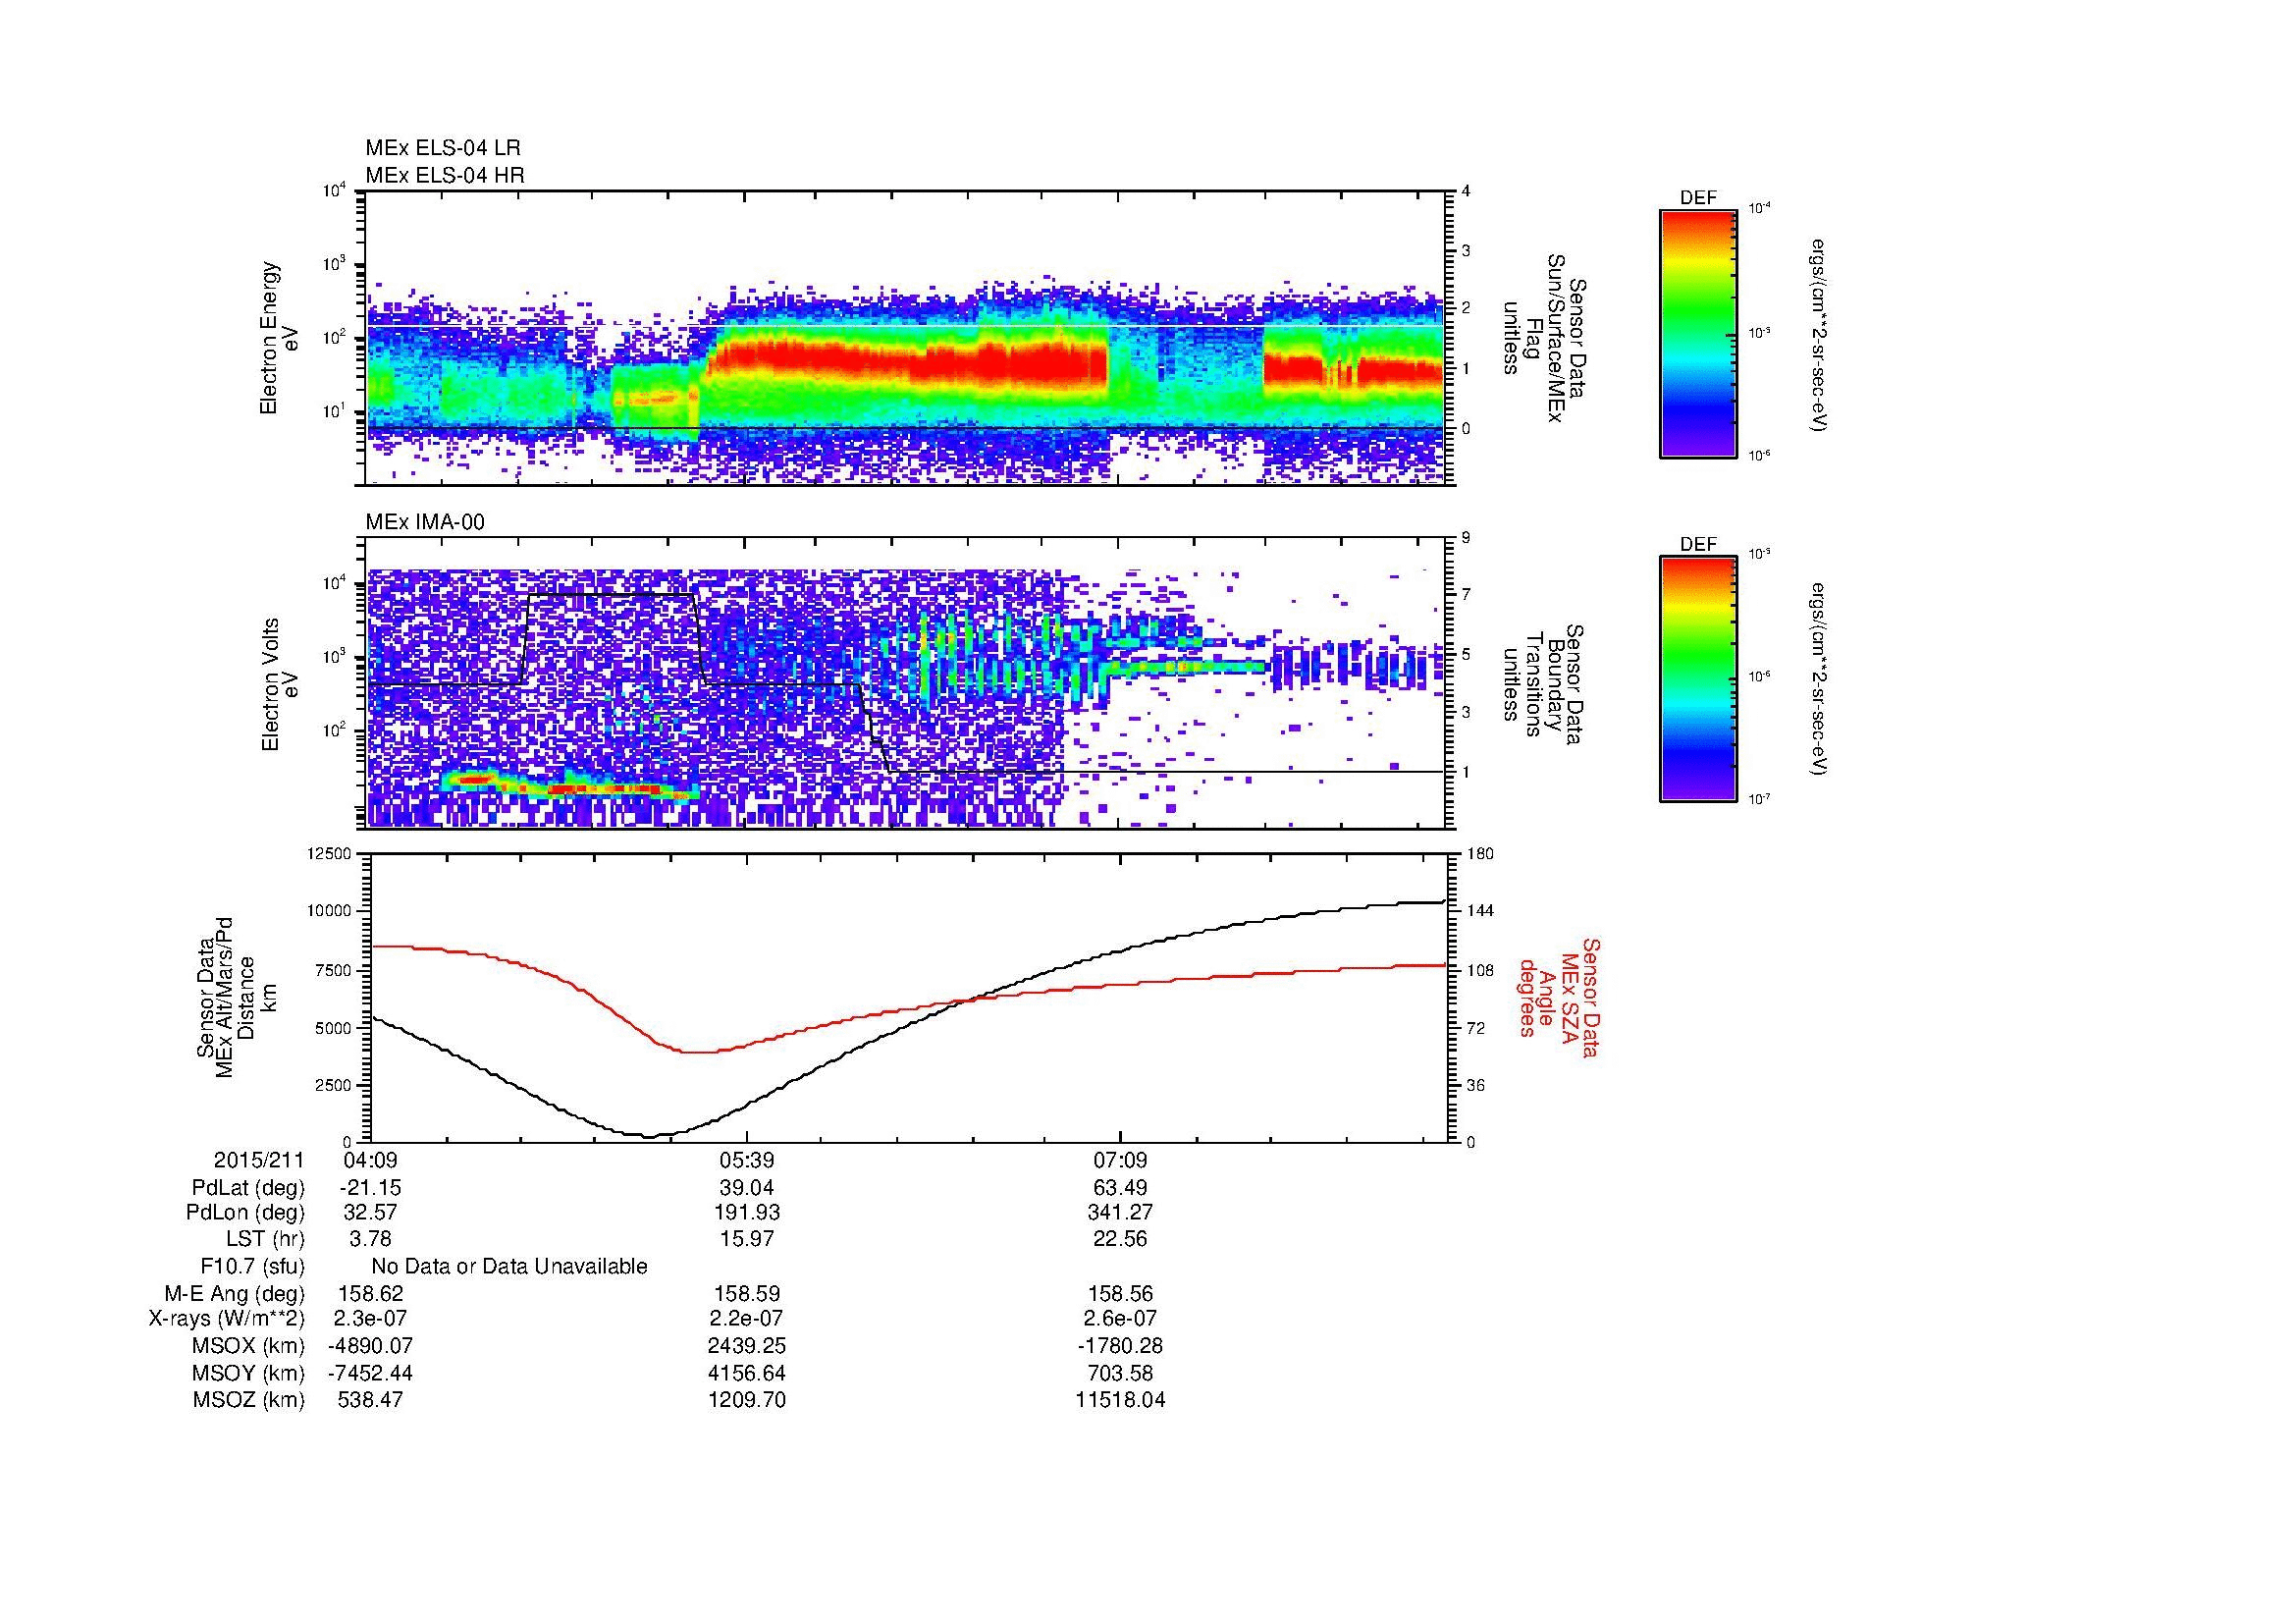Click the 'MEx Alt/Mars/Pd Distance km' axis label
The image size is (2296, 1623).
[x=236, y=997]
